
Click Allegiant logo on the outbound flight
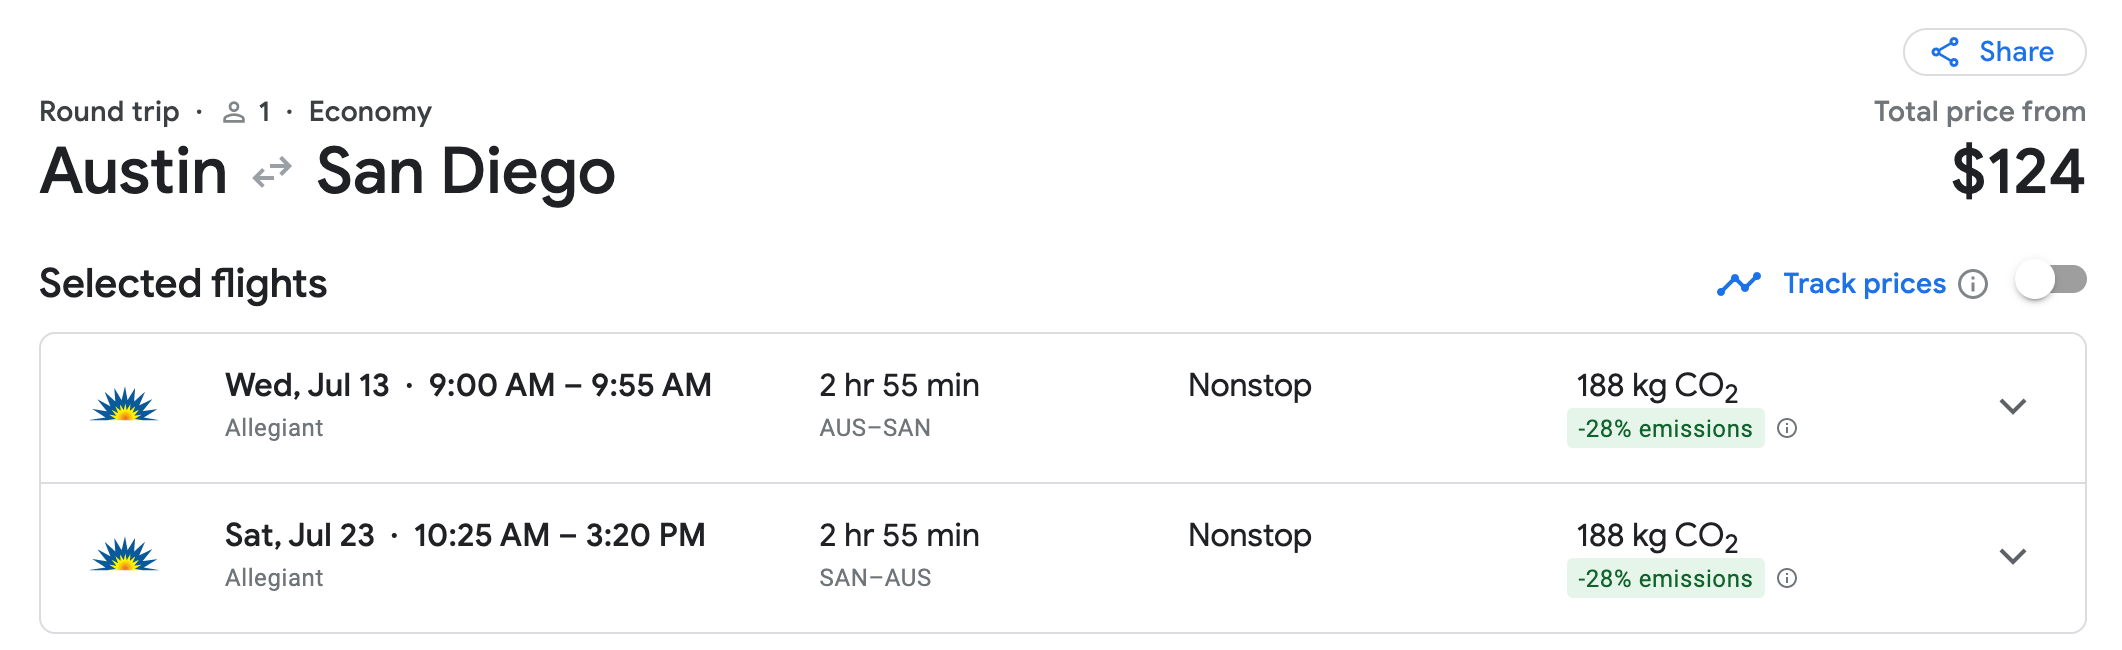coord(124,406)
